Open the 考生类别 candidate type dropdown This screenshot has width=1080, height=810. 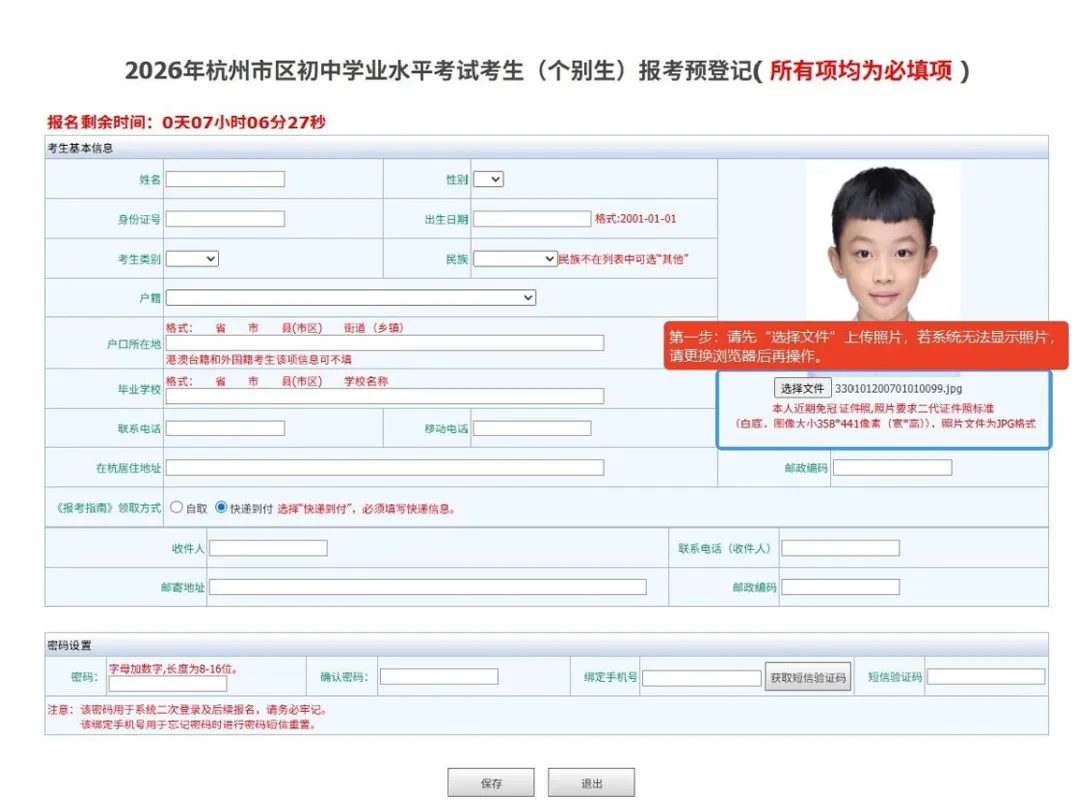click(x=192, y=258)
